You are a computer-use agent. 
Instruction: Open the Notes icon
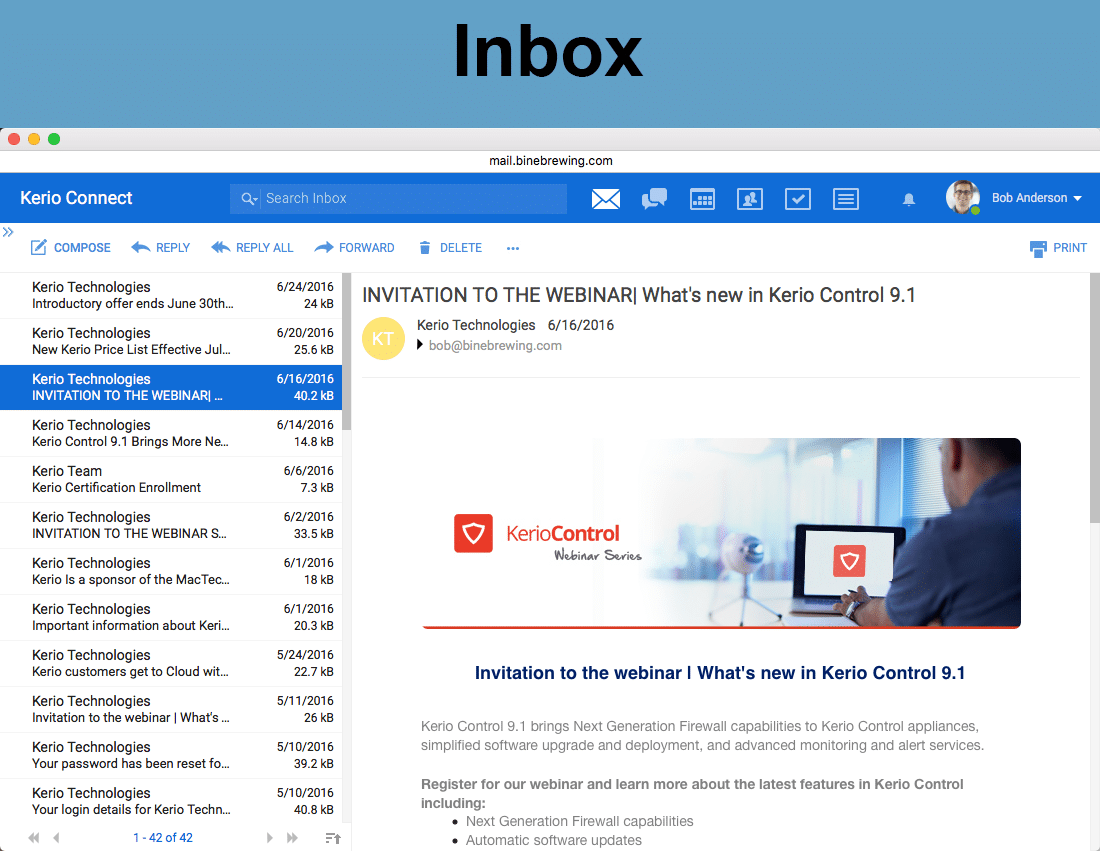pyautogui.click(x=845, y=199)
